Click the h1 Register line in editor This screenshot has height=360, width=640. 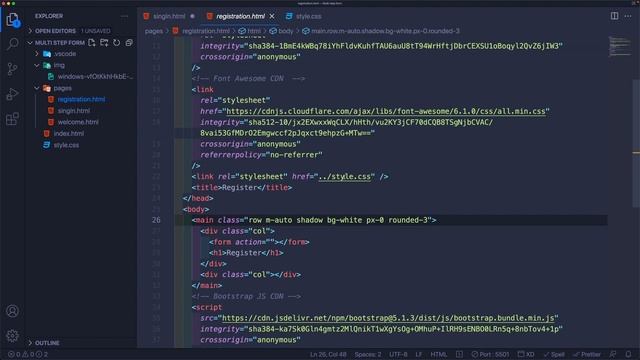[246, 253]
